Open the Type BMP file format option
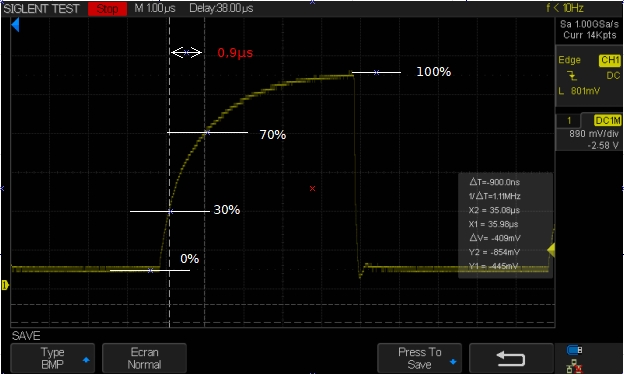 pos(53,358)
